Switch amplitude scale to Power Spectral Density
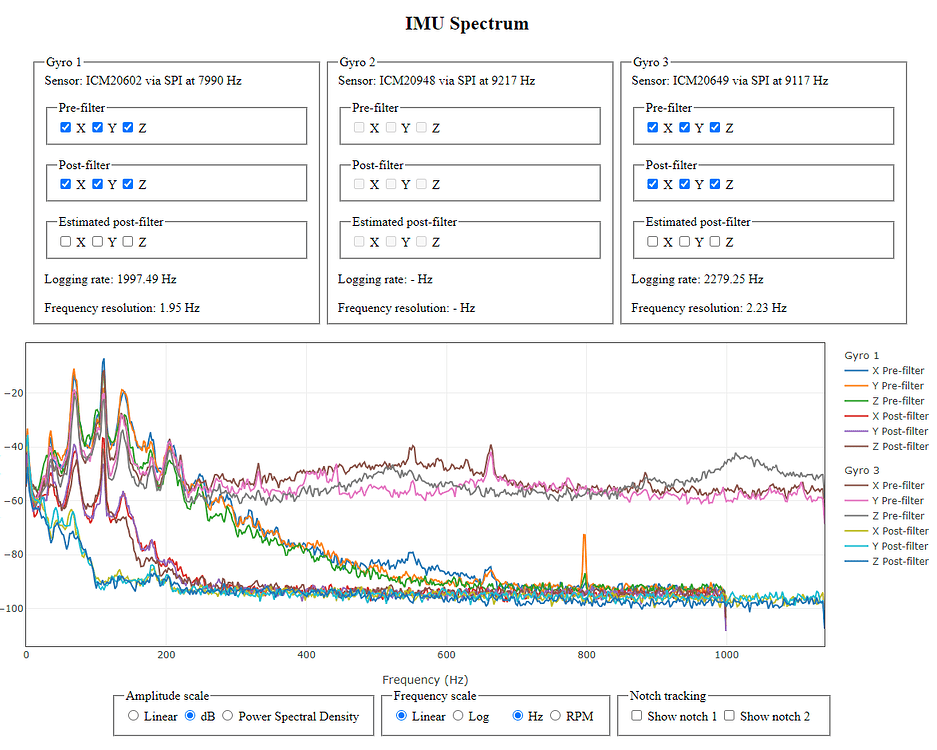Image resolution: width=937 pixels, height=750 pixels. click(x=229, y=715)
